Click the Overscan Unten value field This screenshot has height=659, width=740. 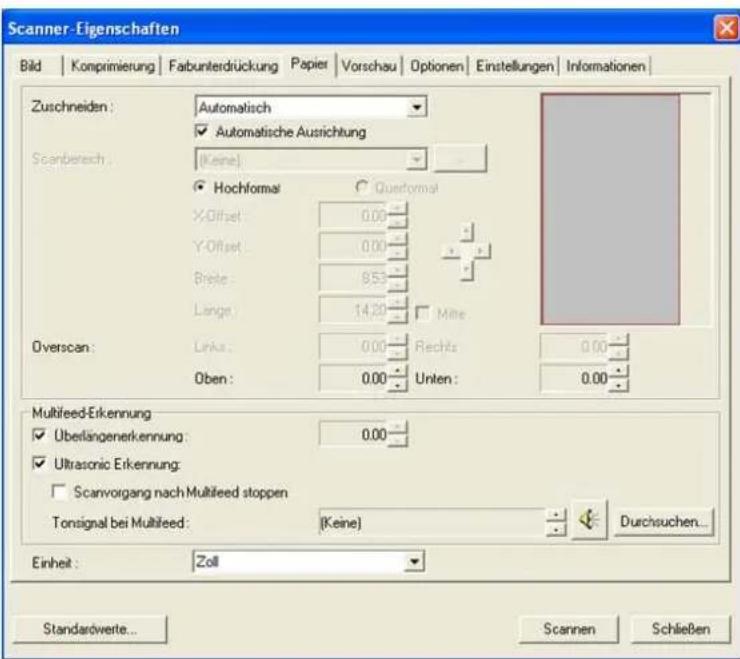click(x=575, y=378)
